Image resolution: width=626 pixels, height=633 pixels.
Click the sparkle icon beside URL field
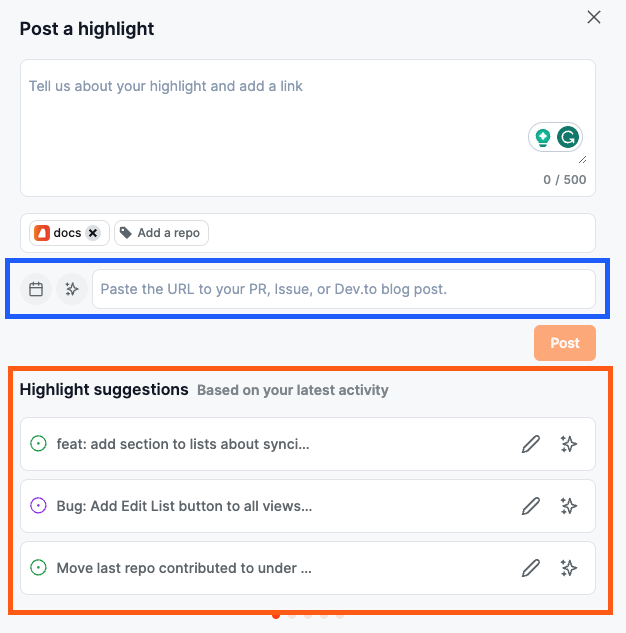71,289
